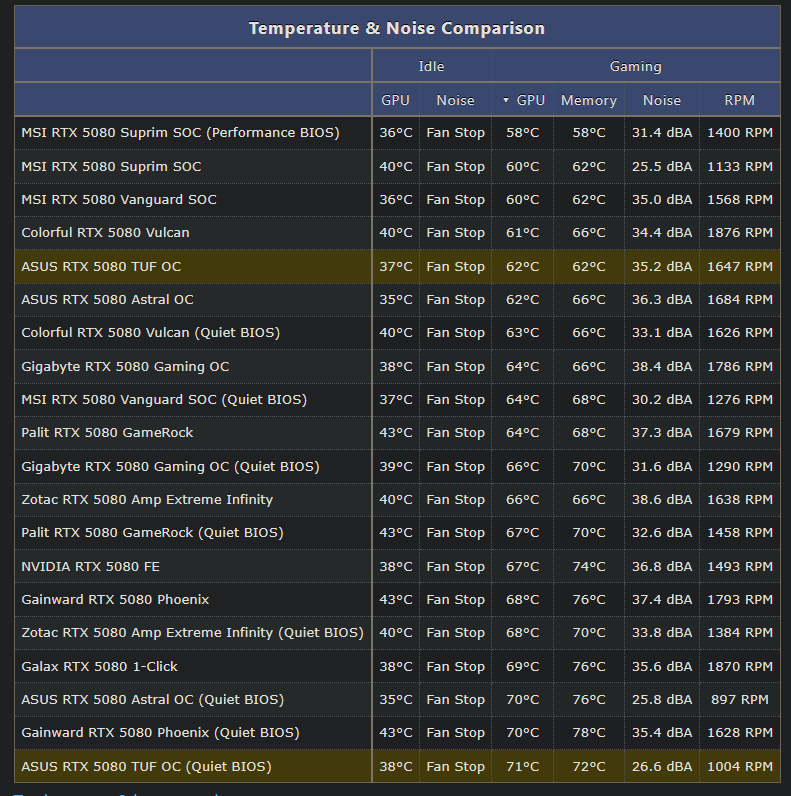The width and height of the screenshot is (791, 796).
Task: Click 33.1 dBA noise value
Action: pos(662,333)
